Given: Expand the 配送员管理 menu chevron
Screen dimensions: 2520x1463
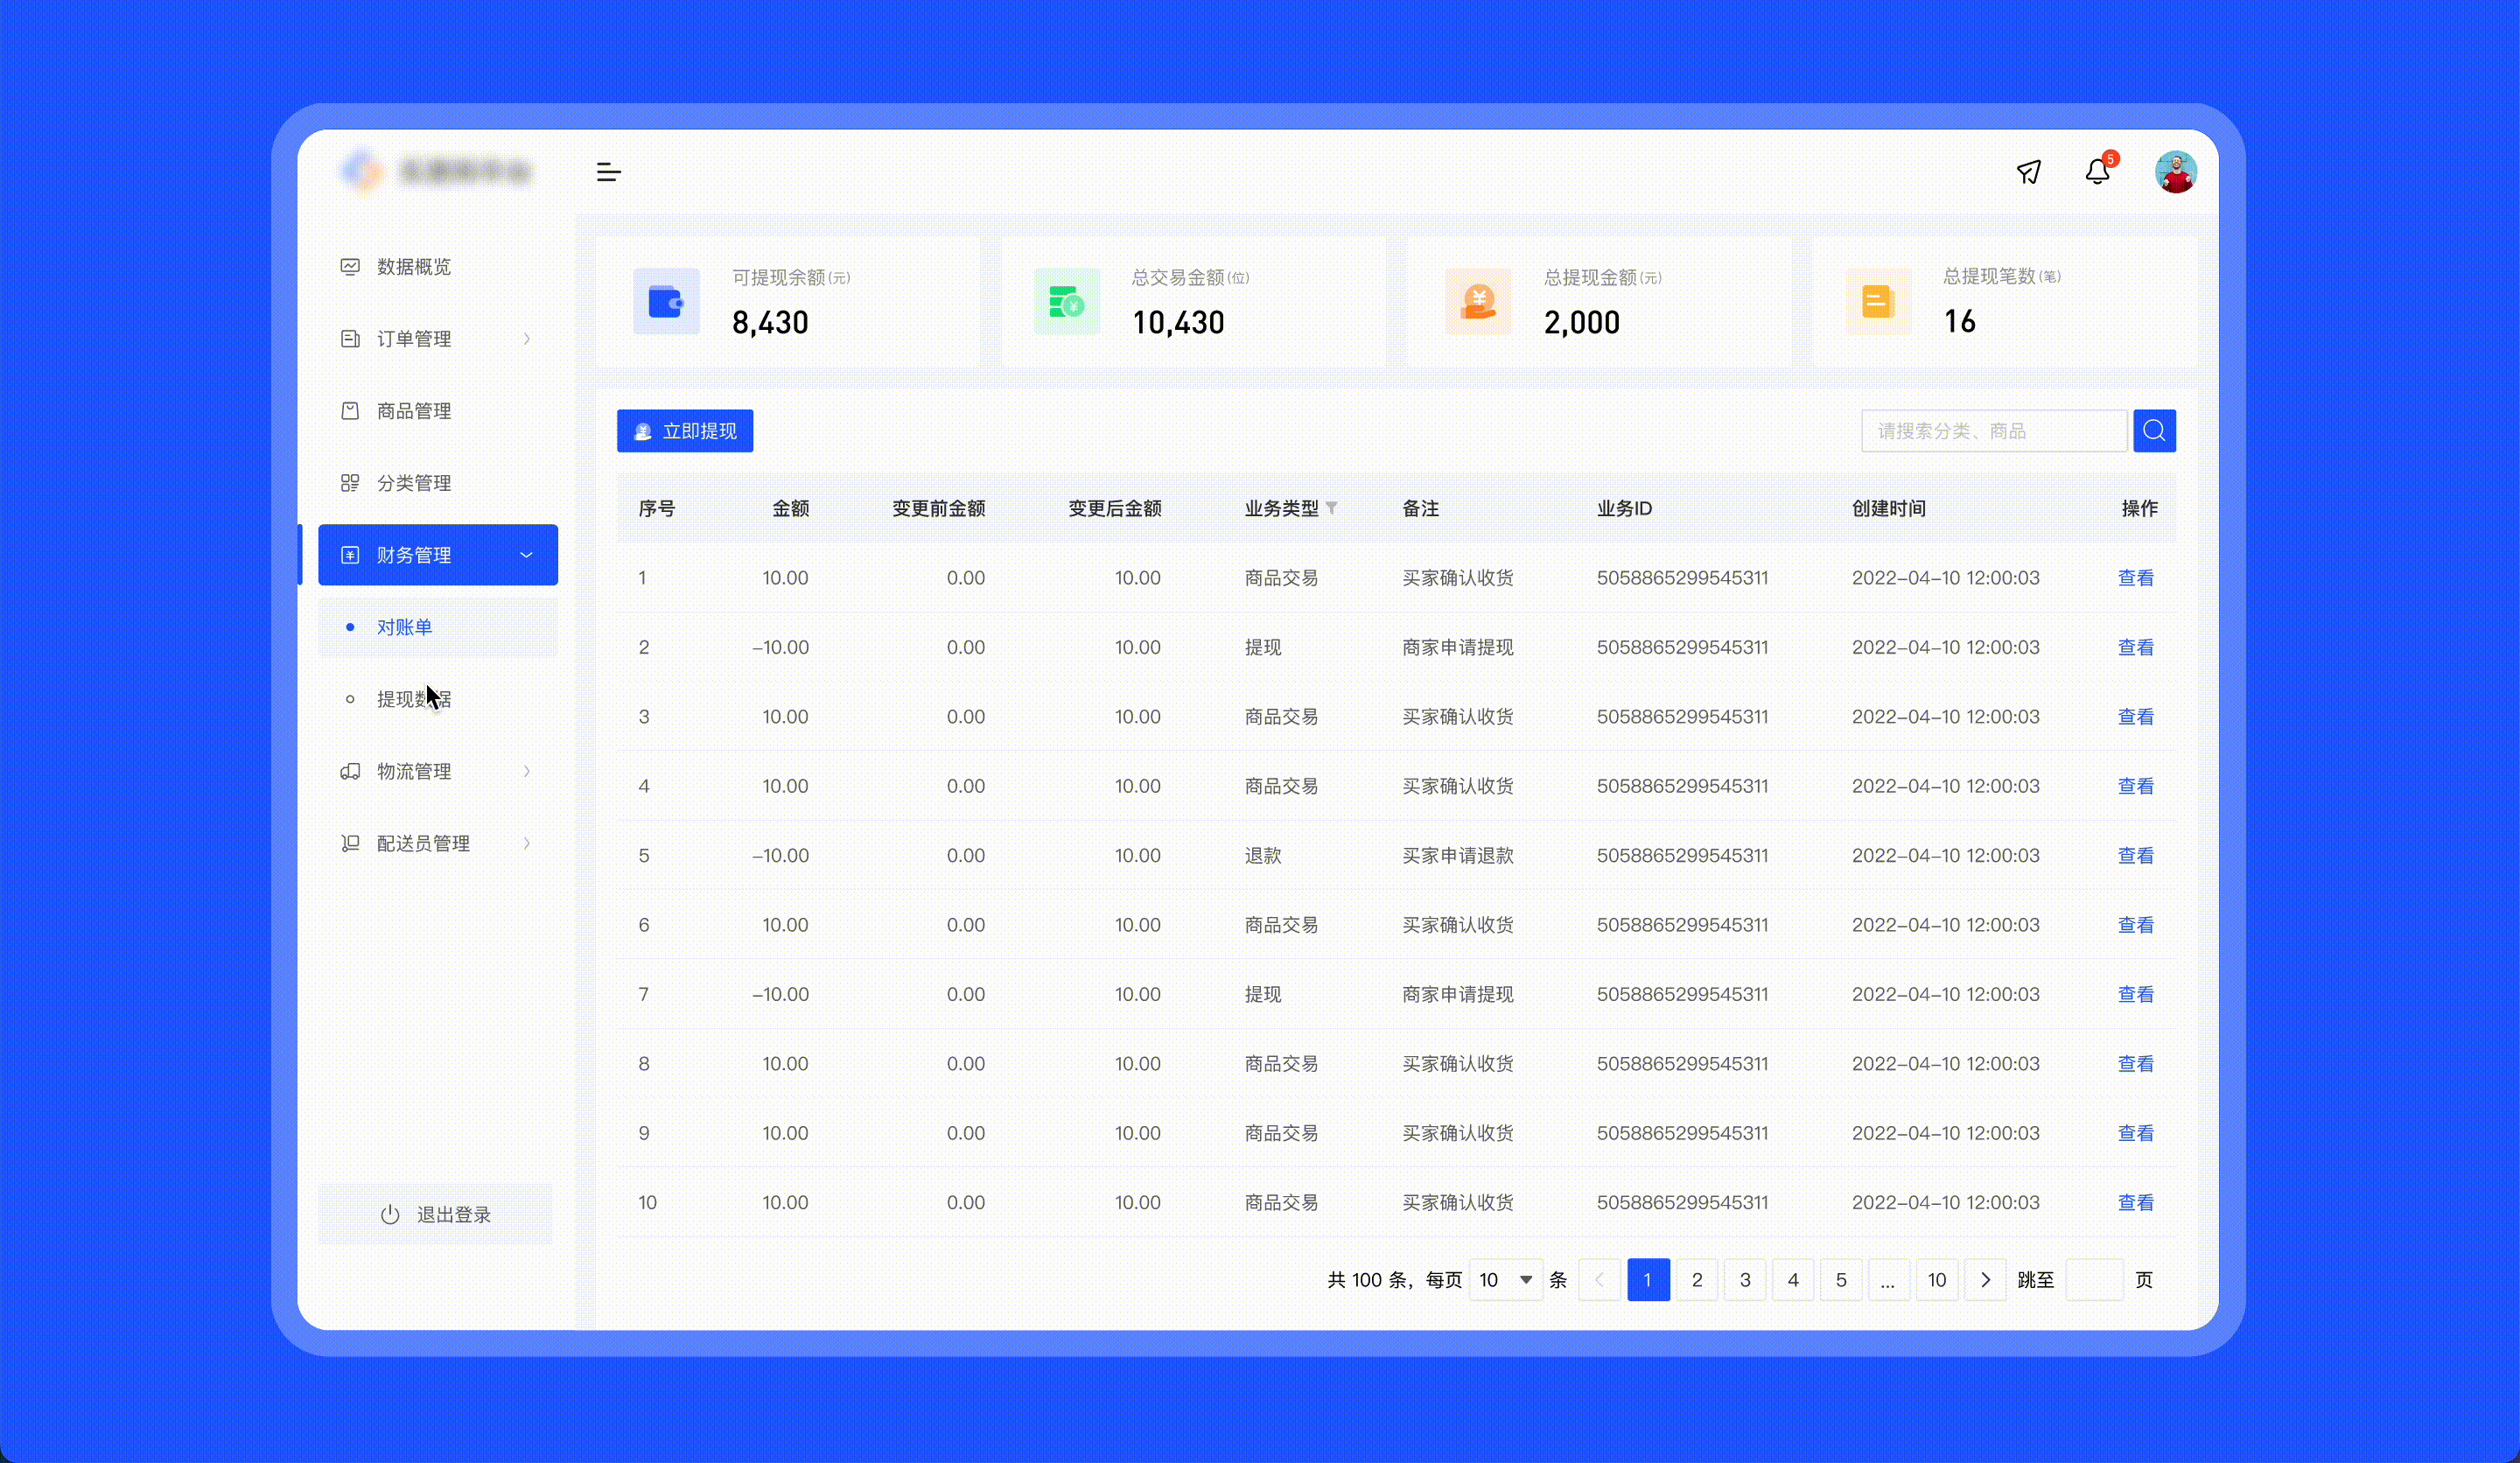Looking at the screenshot, I should [527, 843].
